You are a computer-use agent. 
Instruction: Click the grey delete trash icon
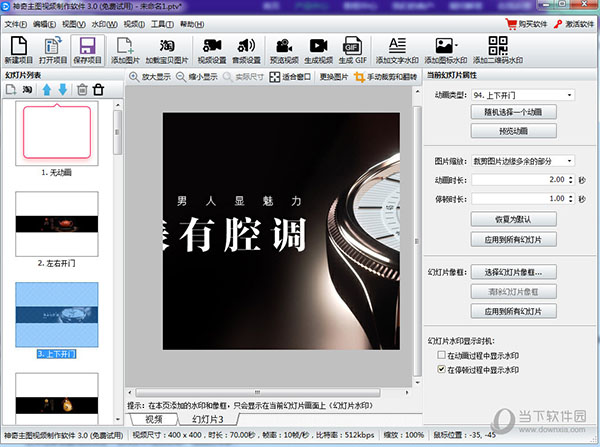pos(82,90)
